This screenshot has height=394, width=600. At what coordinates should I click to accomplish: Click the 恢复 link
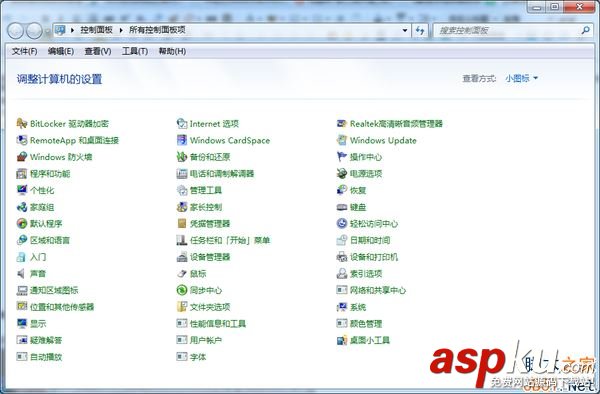pos(358,190)
